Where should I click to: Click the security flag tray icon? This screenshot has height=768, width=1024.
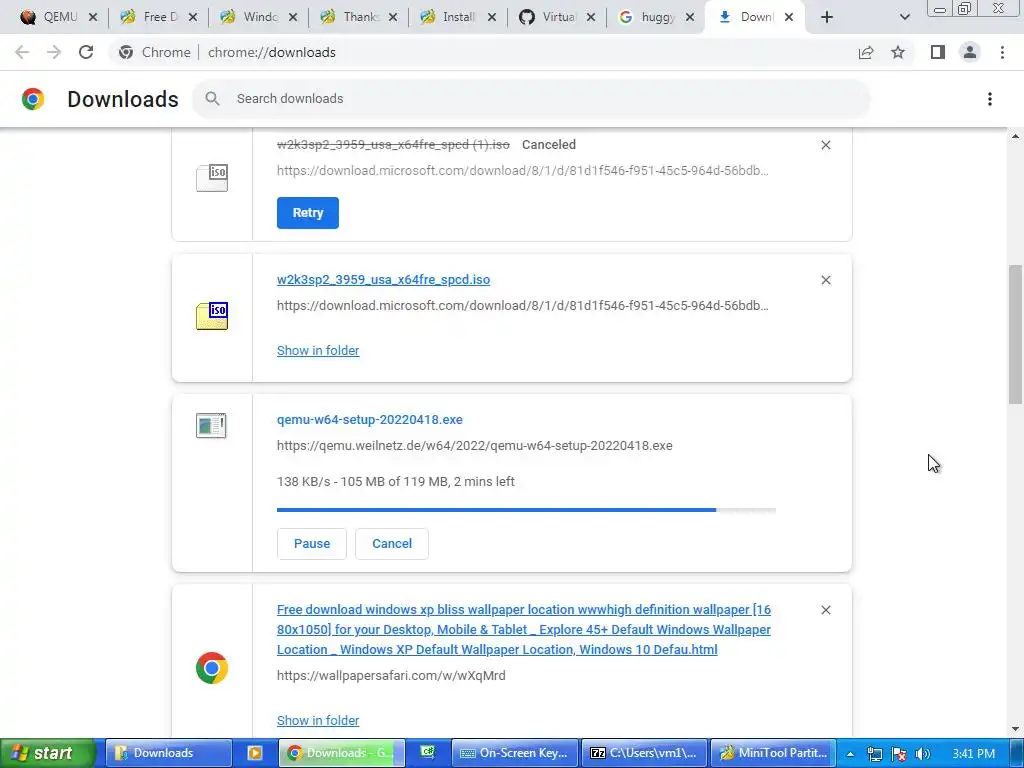(x=899, y=754)
